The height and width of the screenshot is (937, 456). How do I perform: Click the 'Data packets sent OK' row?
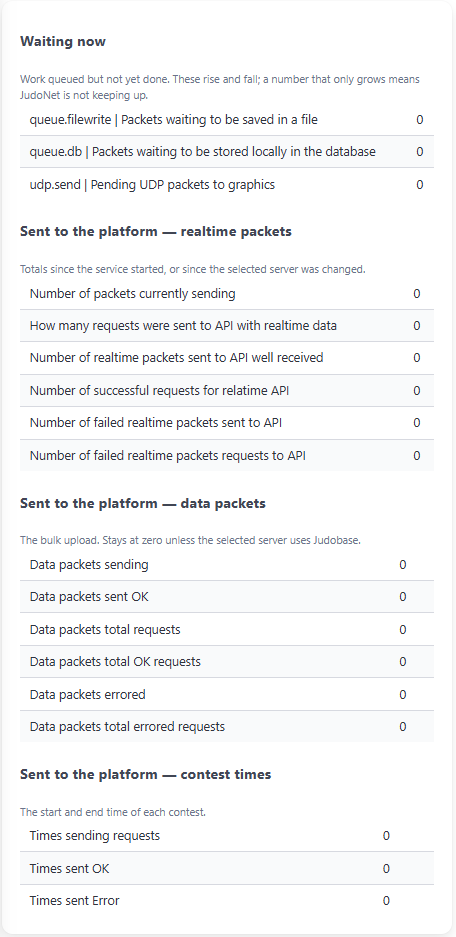coord(227,596)
